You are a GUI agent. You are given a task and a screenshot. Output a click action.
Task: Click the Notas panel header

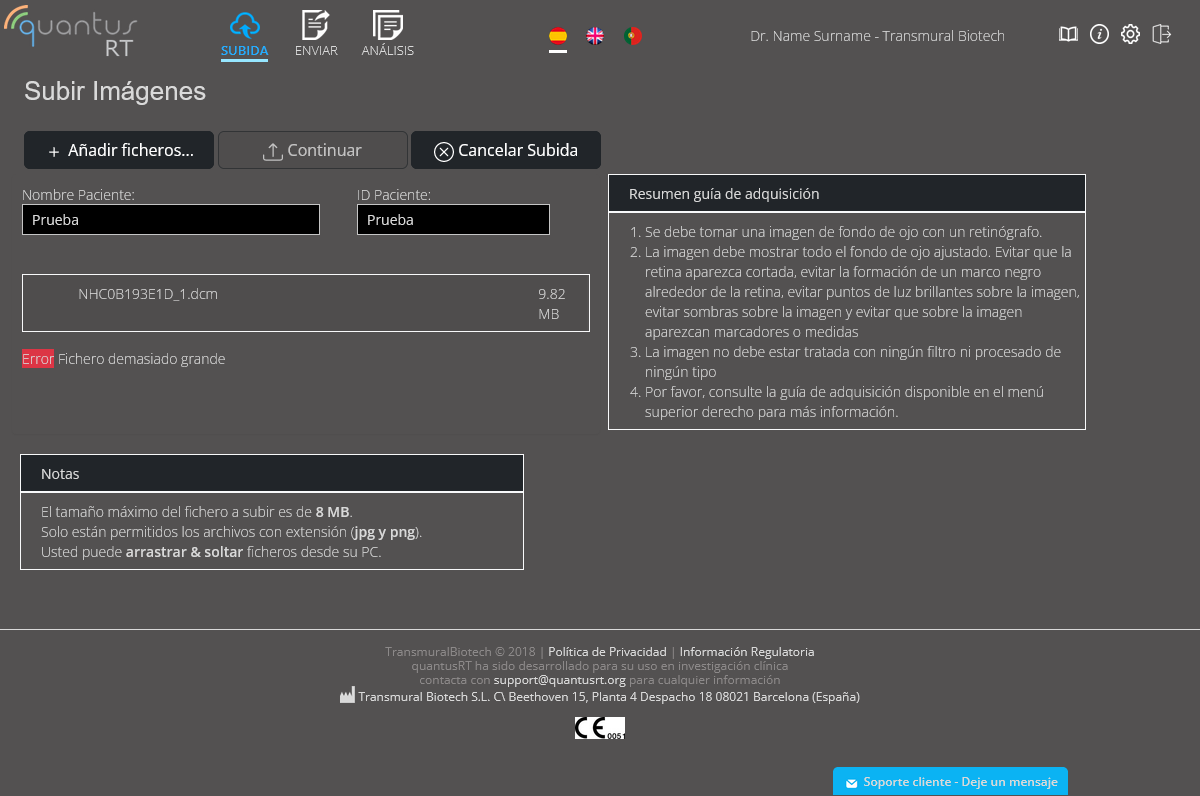(x=272, y=474)
